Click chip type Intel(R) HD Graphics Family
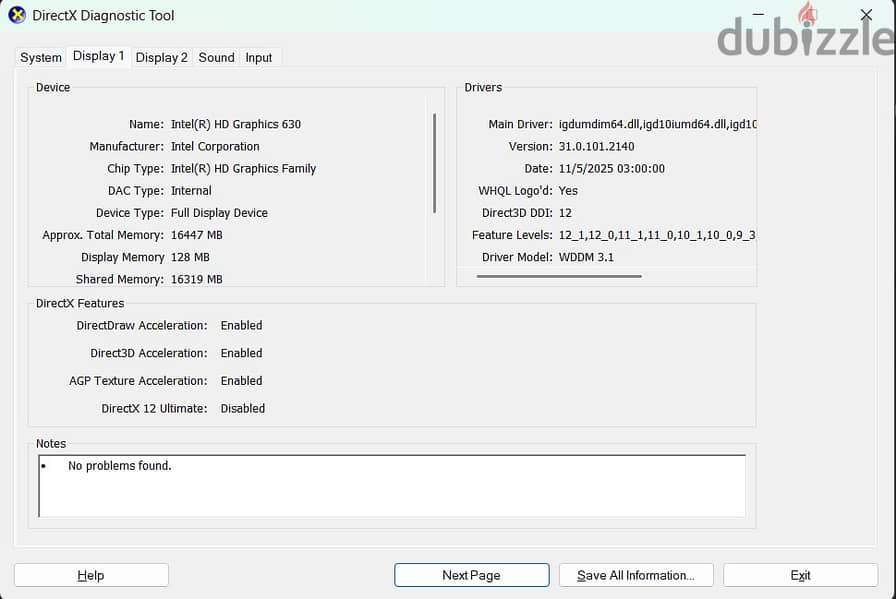 coord(243,169)
